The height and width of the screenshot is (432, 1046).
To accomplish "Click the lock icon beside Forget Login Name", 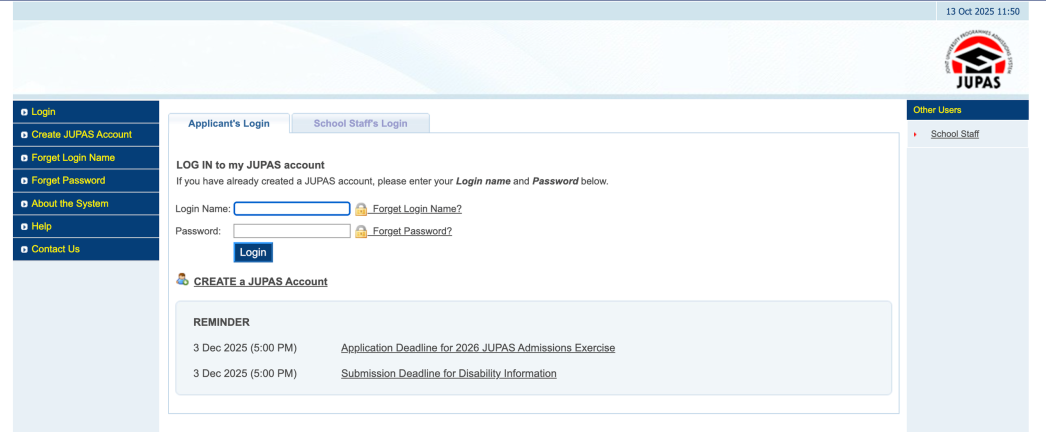I will 361,209.
